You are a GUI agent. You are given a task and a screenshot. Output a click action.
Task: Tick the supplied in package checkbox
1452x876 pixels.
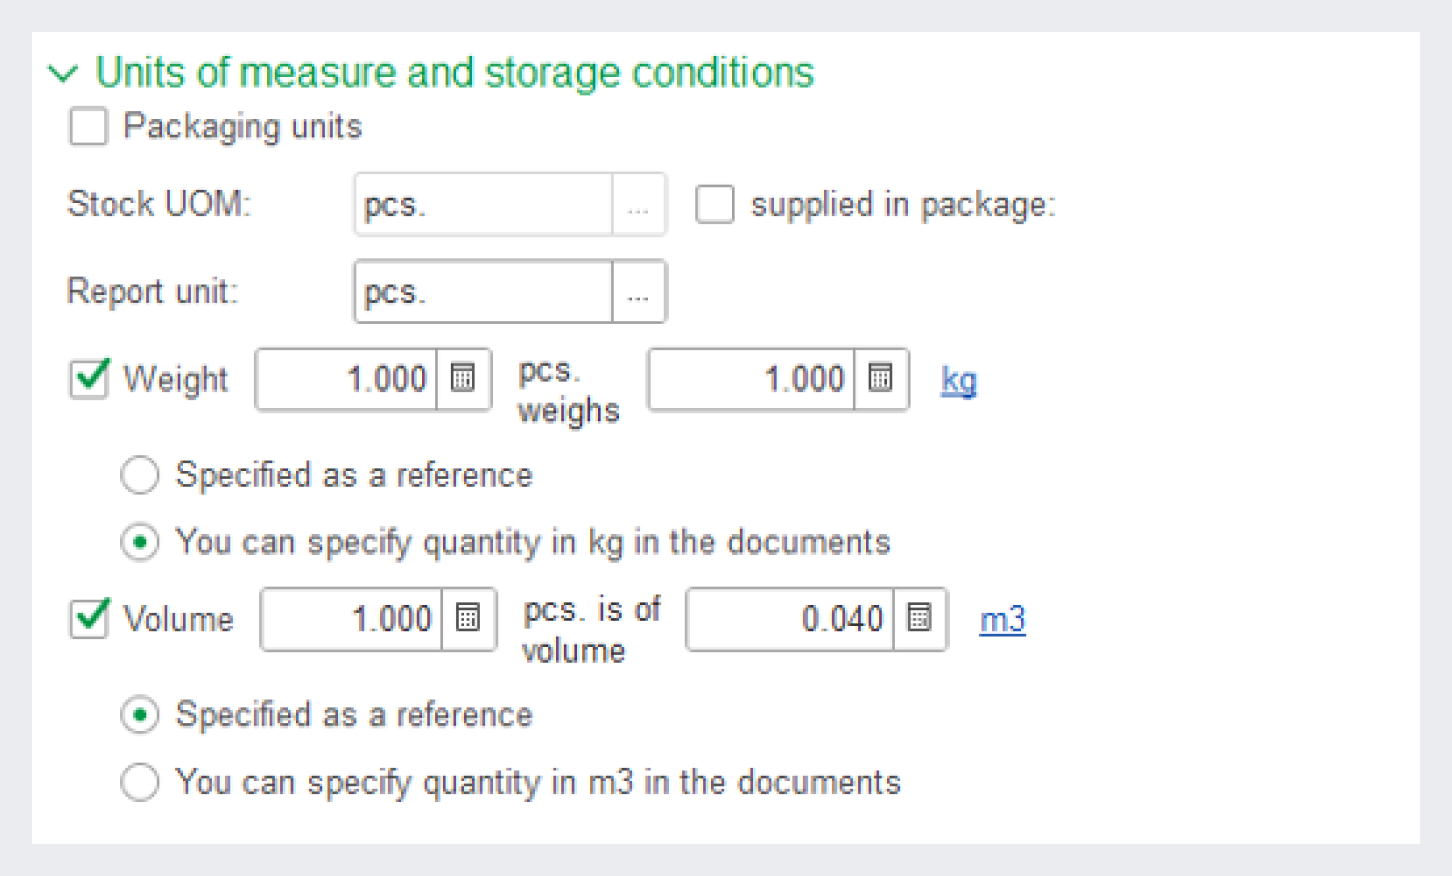pyautogui.click(x=715, y=204)
